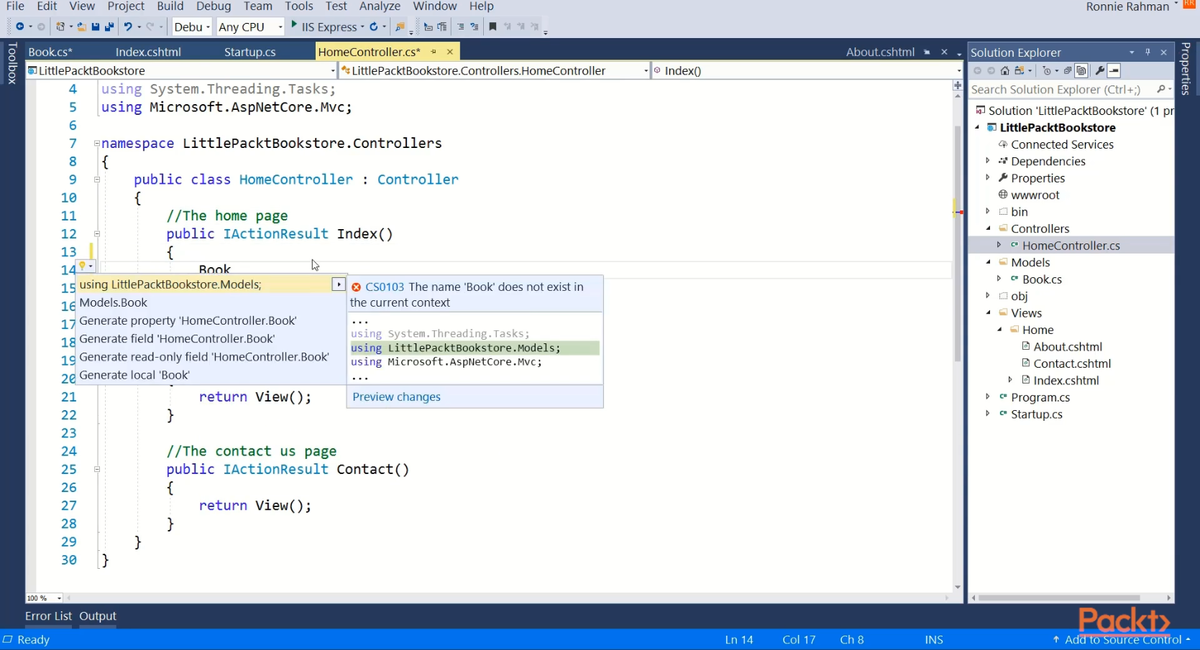Switch to the Index.cshtml tab
The height and width of the screenshot is (650, 1200).
pos(148,52)
